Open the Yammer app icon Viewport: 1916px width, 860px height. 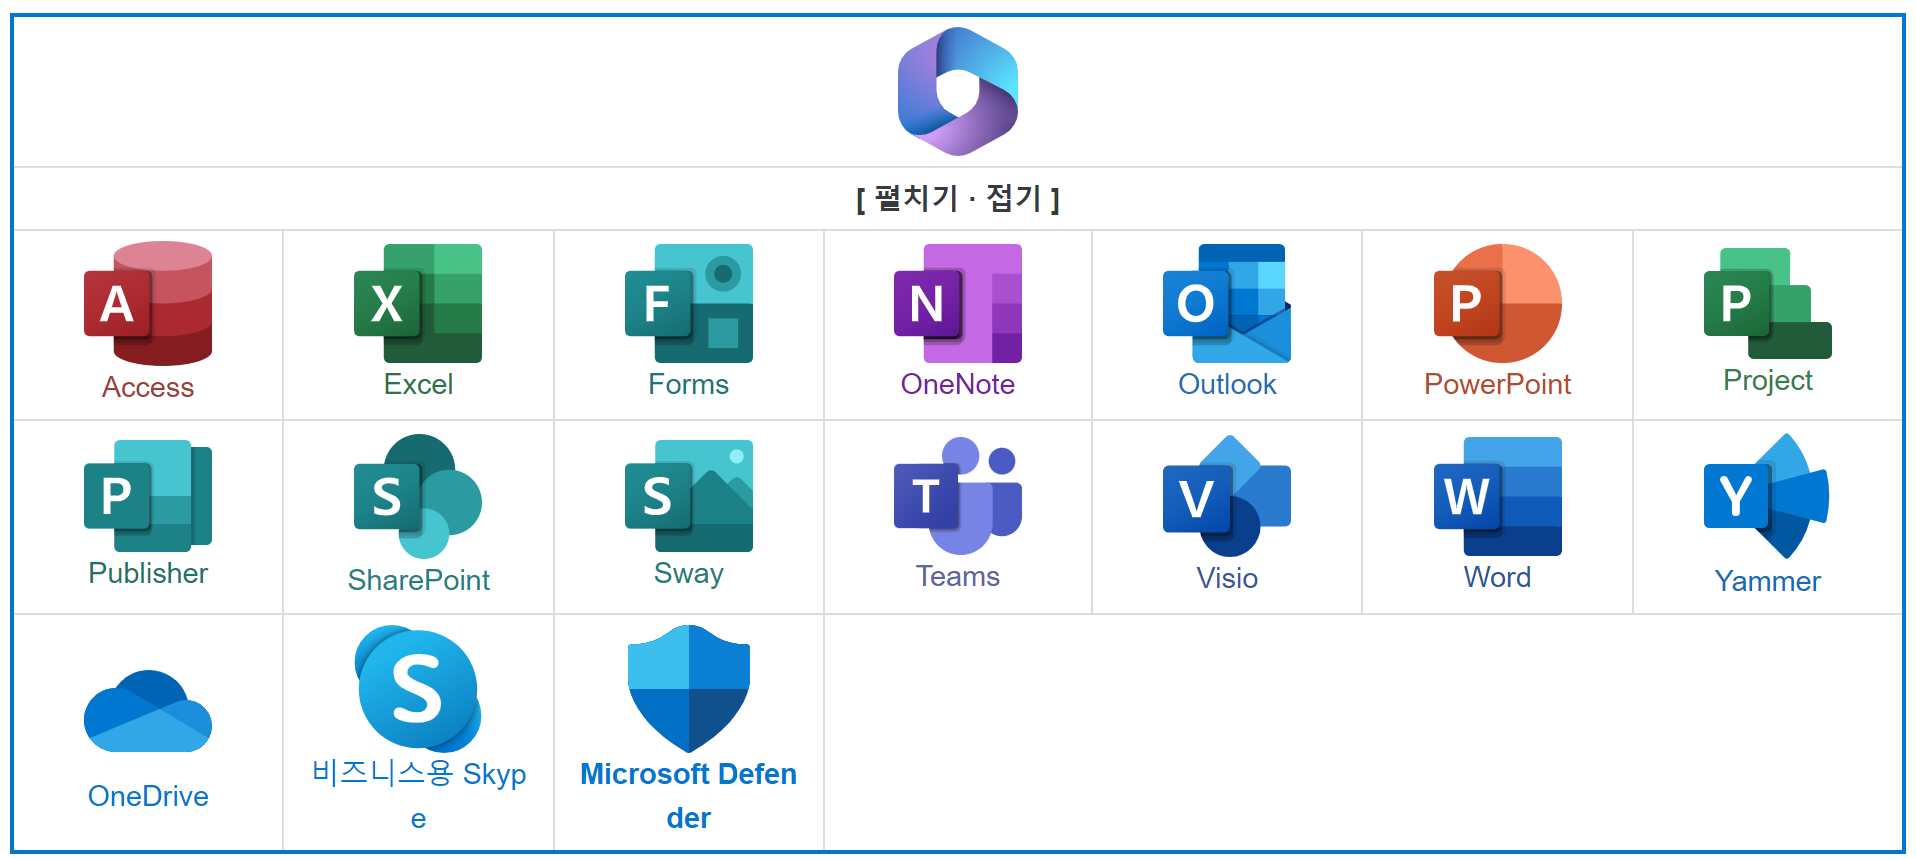[1768, 496]
